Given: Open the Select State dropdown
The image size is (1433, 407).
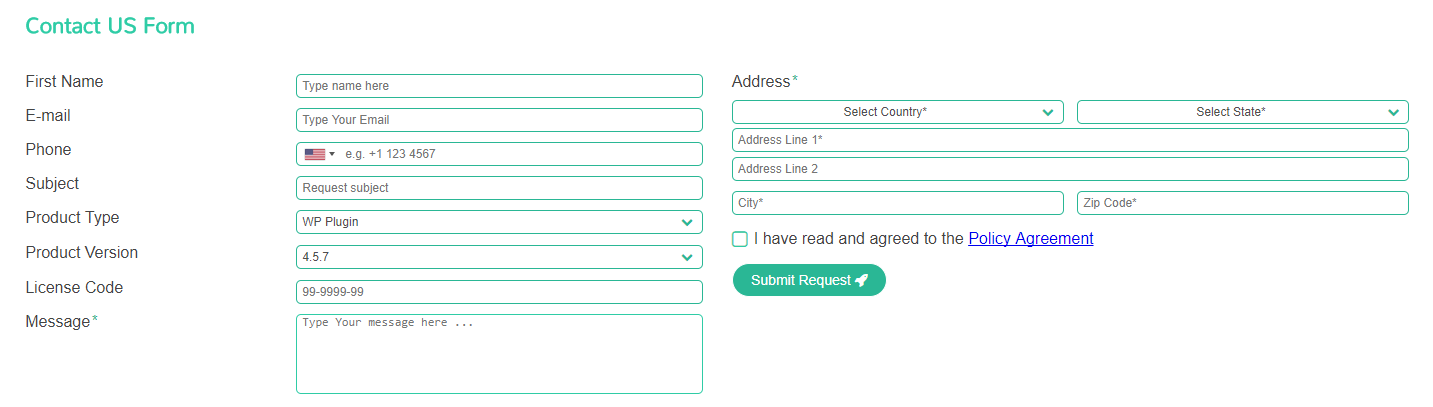Looking at the screenshot, I should (1243, 112).
